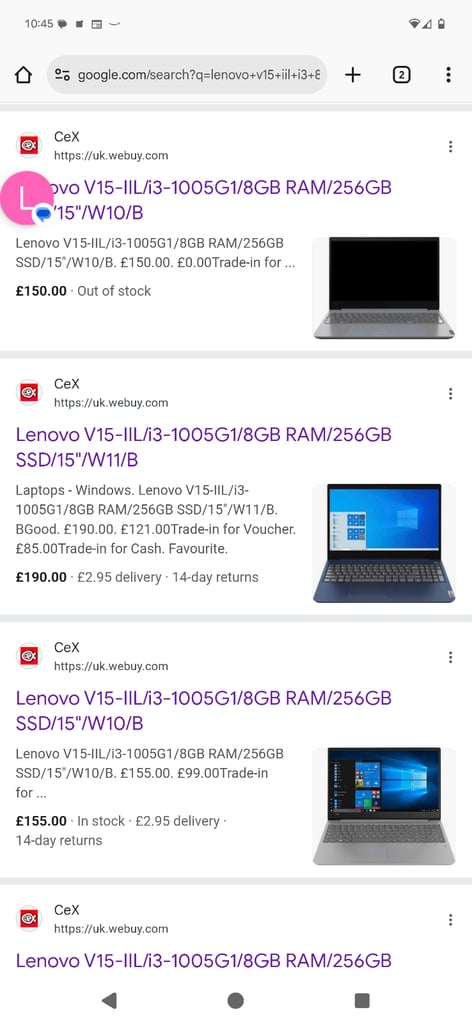
Task: Tap the Chrome home icon
Action: (x=23, y=75)
